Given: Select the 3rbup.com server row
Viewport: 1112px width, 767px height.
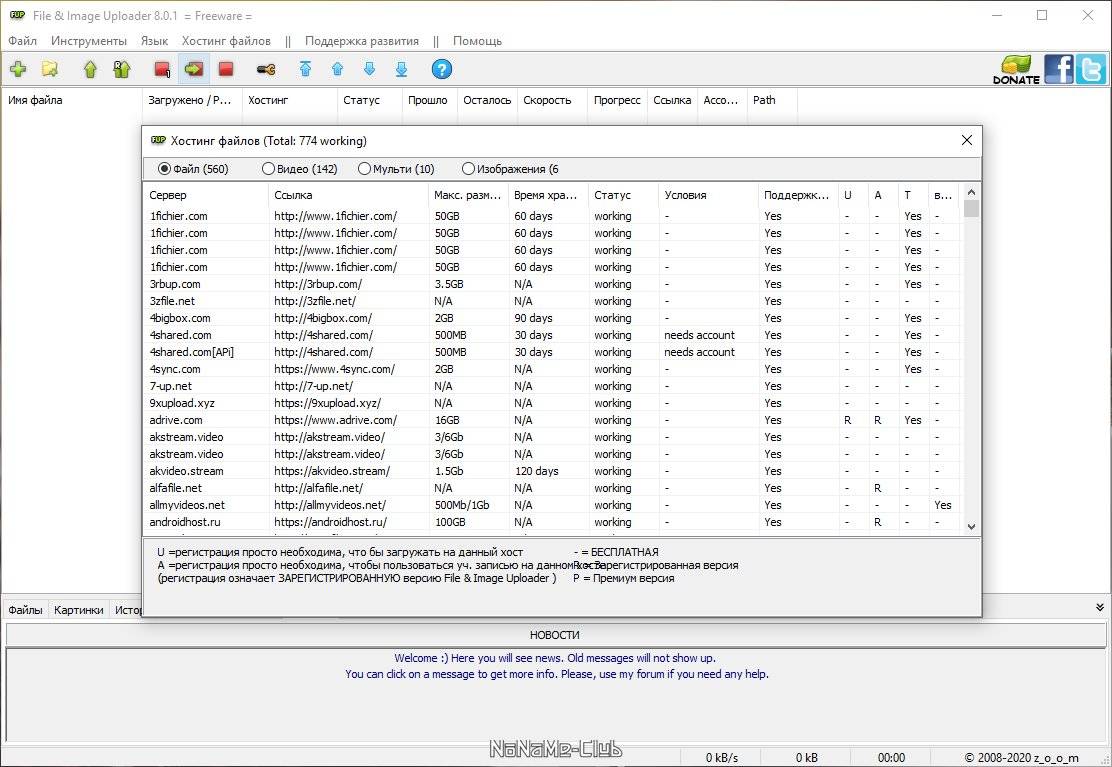Looking at the screenshot, I should (x=553, y=284).
